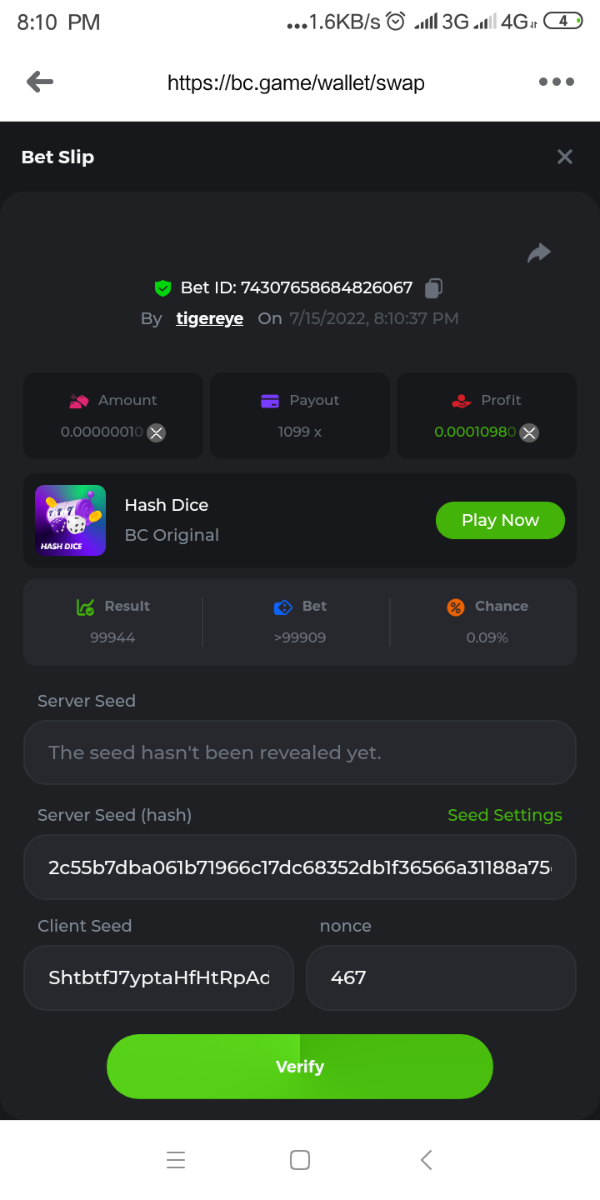600x1200 pixels.
Task: Open the tigereye user profile
Action: (x=209, y=319)
